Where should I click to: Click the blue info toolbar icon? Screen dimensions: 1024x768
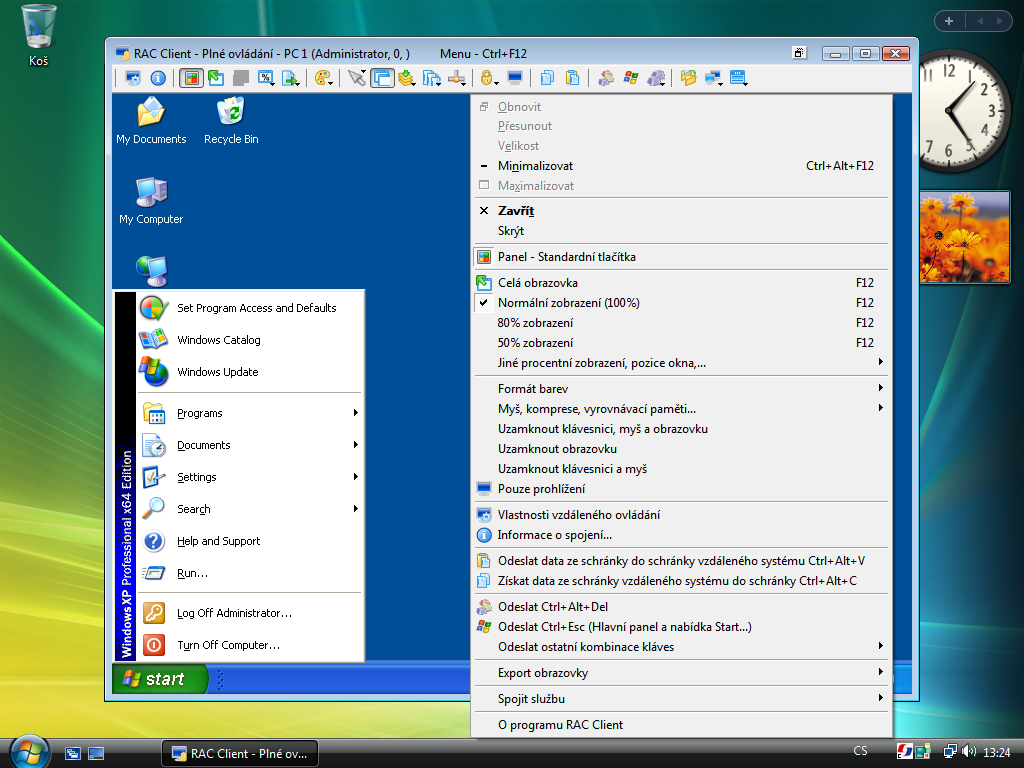click(158, 78)
